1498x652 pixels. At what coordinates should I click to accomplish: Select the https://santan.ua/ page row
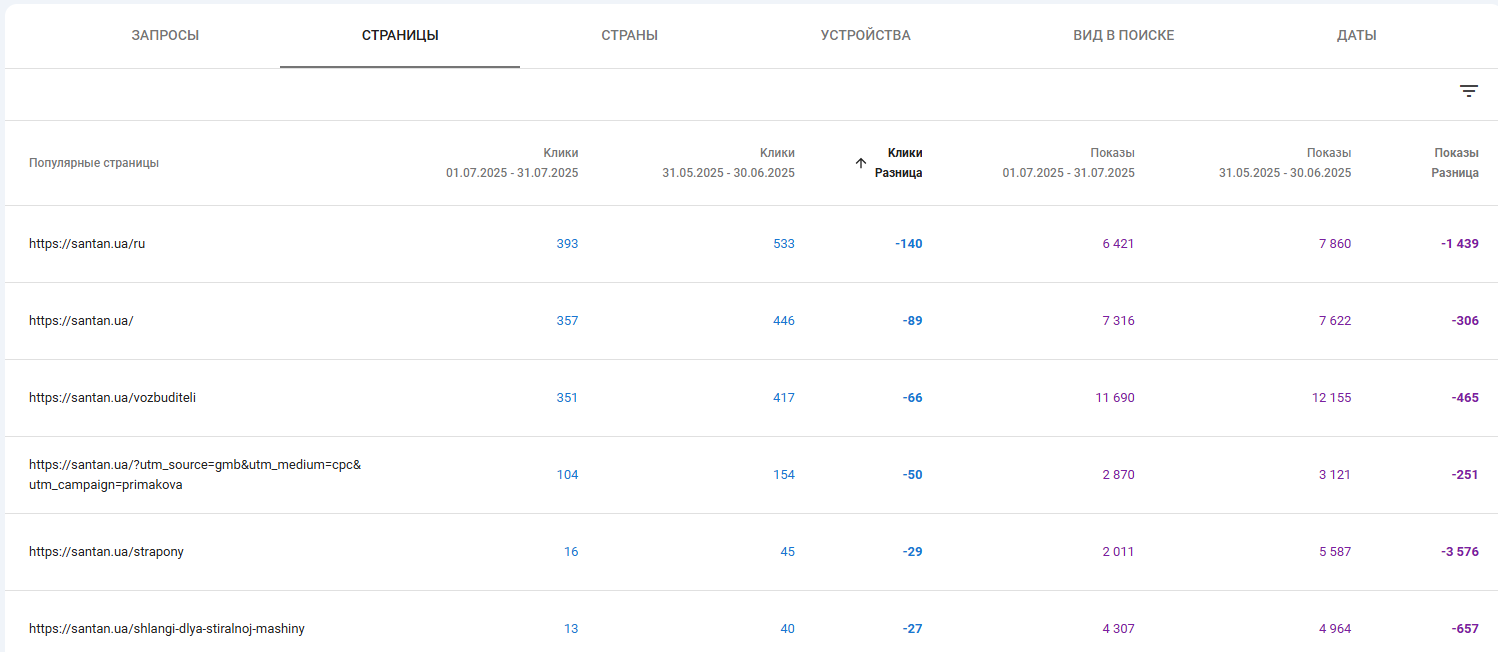click(x=751, y=321)
